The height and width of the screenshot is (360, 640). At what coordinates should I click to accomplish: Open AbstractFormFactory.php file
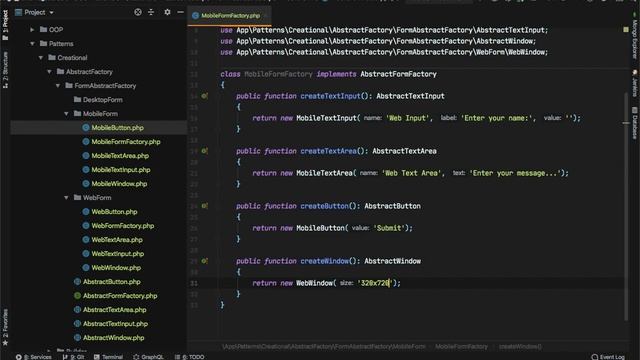point(116,296)
